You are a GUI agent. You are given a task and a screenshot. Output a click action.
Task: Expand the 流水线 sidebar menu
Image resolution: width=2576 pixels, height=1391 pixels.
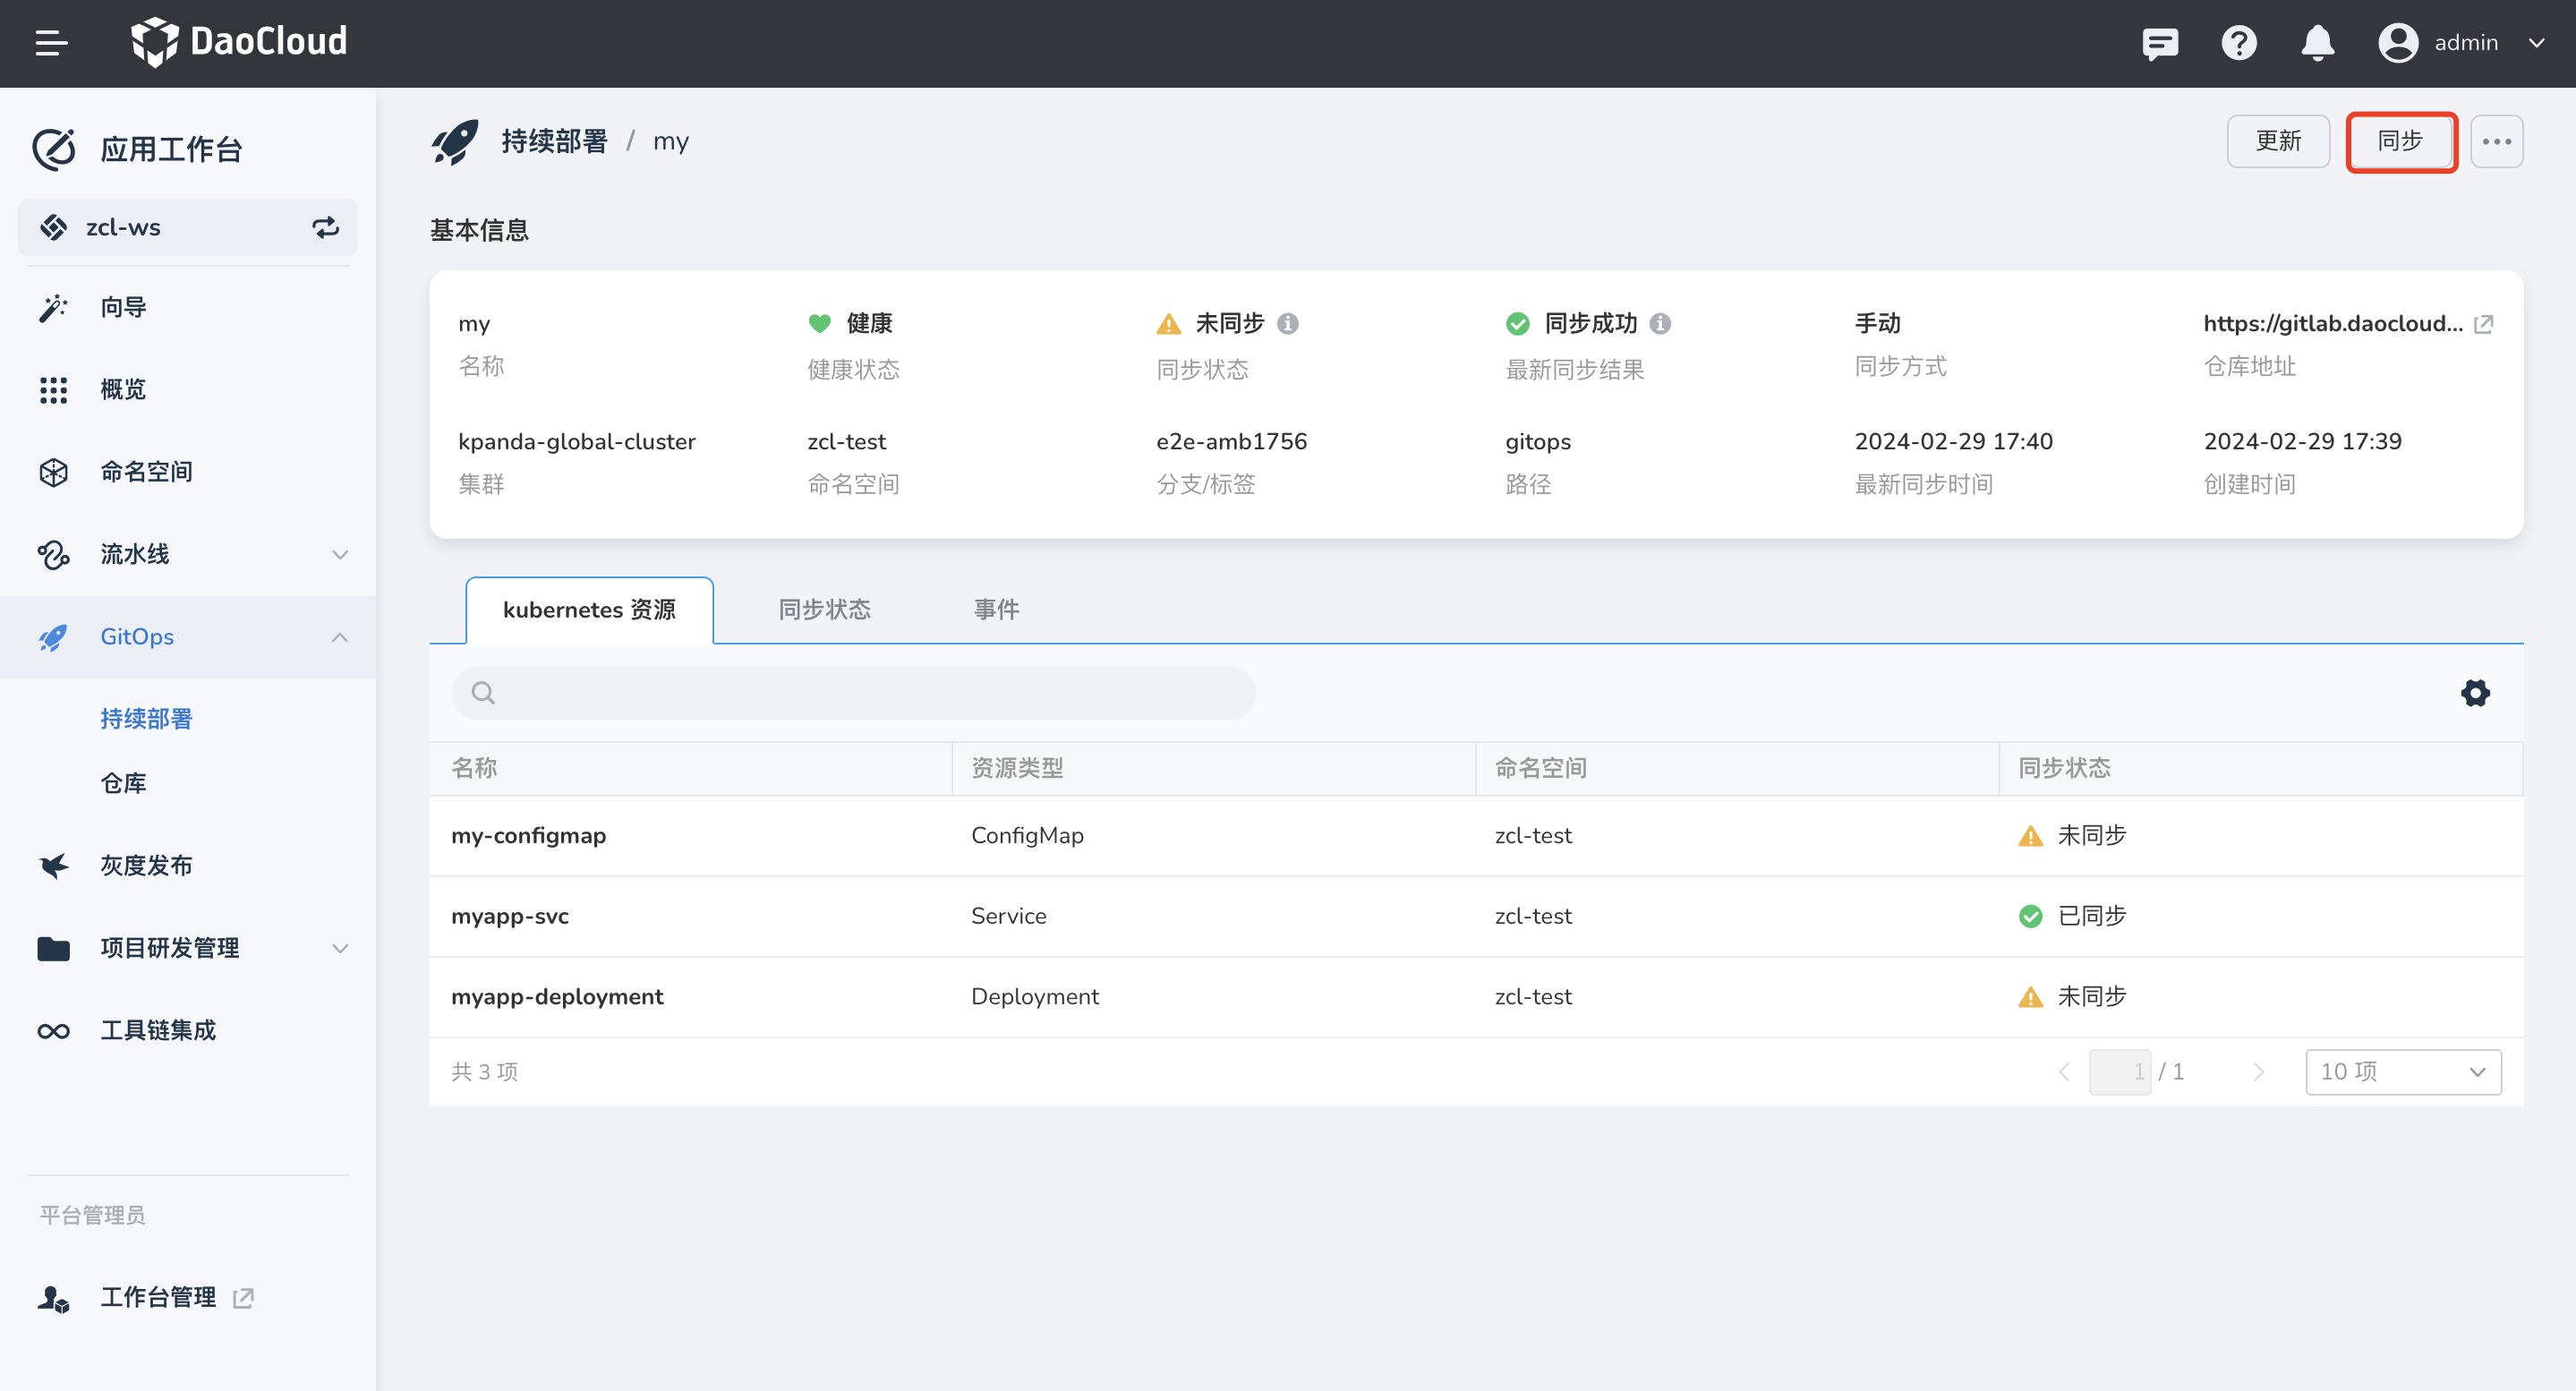[340, 554]
